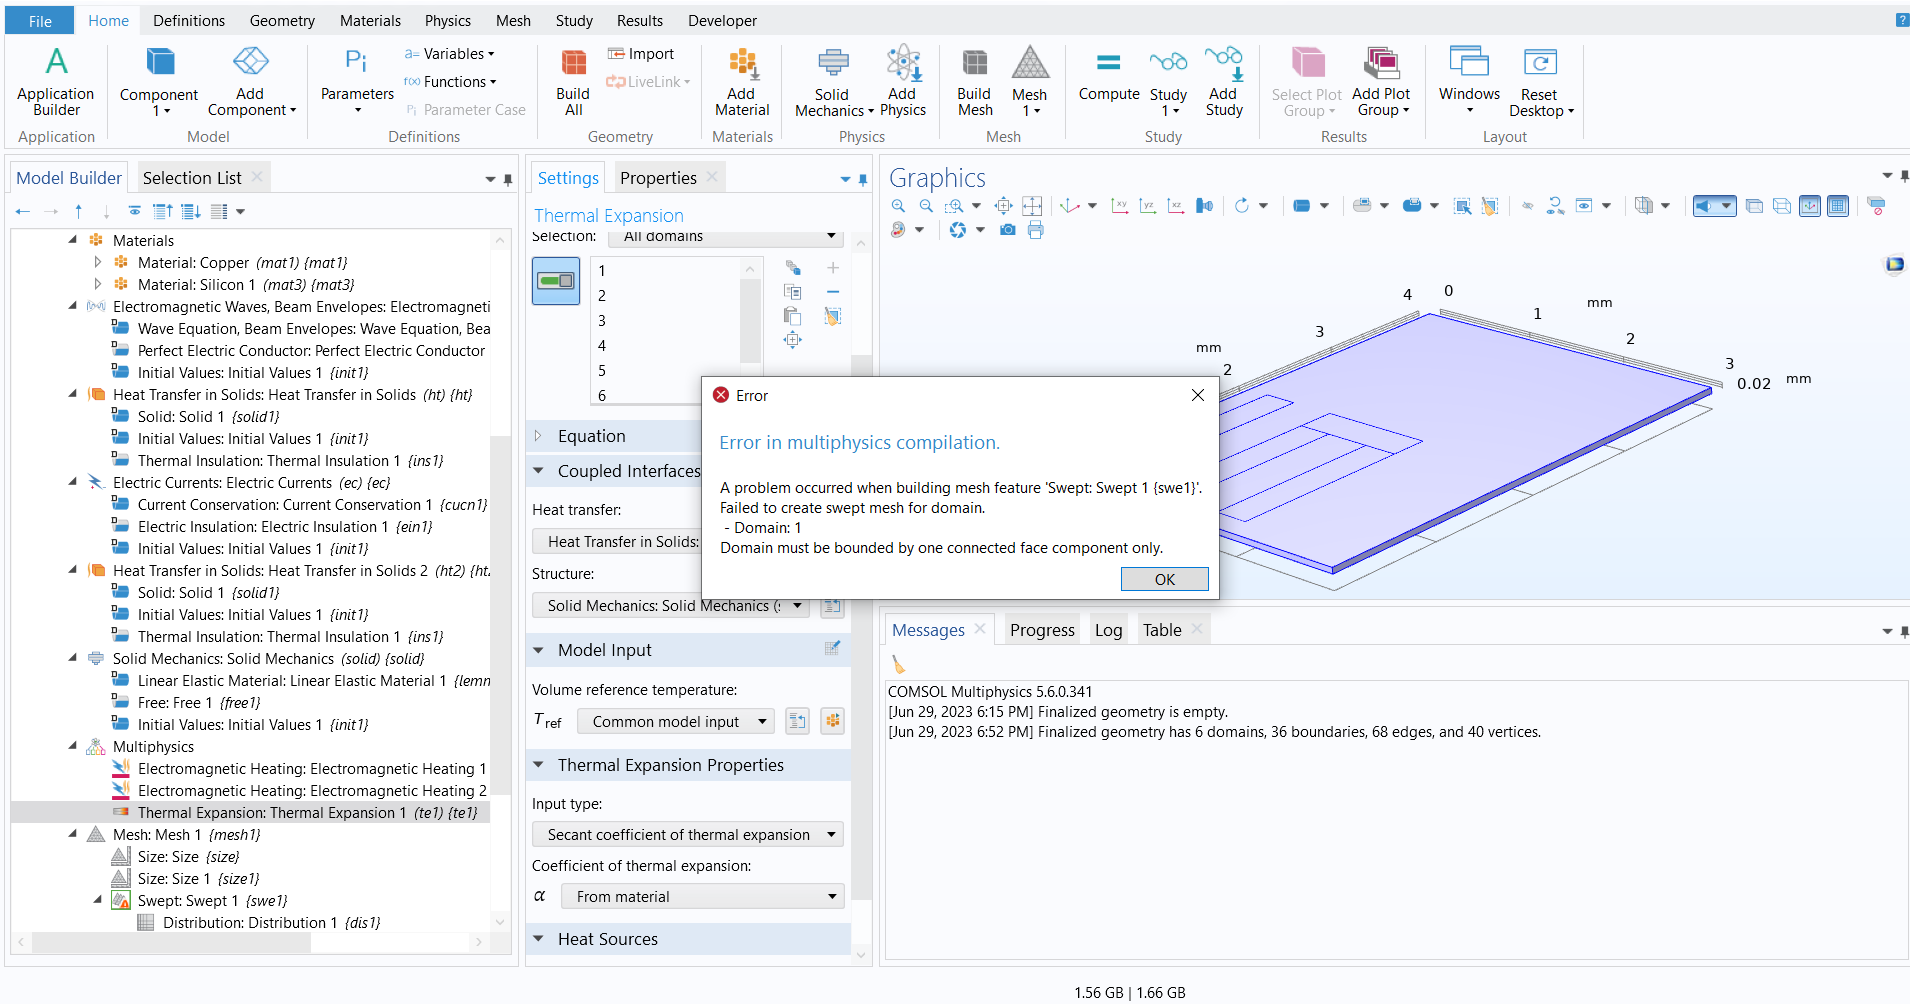Collapse the Model Input section
Screen dimensions: 1910x1004
click(x=539, y=650)
